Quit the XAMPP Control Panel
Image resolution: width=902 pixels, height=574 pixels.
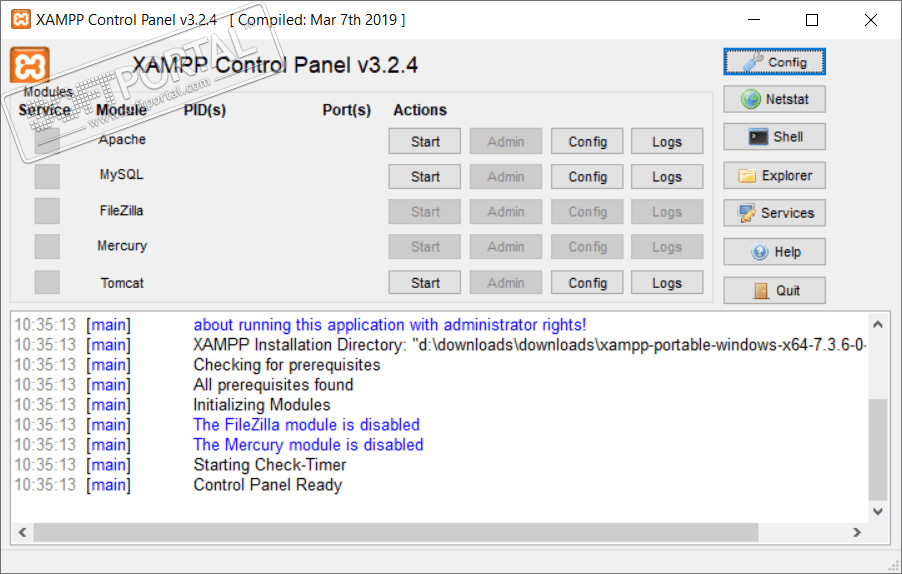pyautogui.click(x=774, y=290)
